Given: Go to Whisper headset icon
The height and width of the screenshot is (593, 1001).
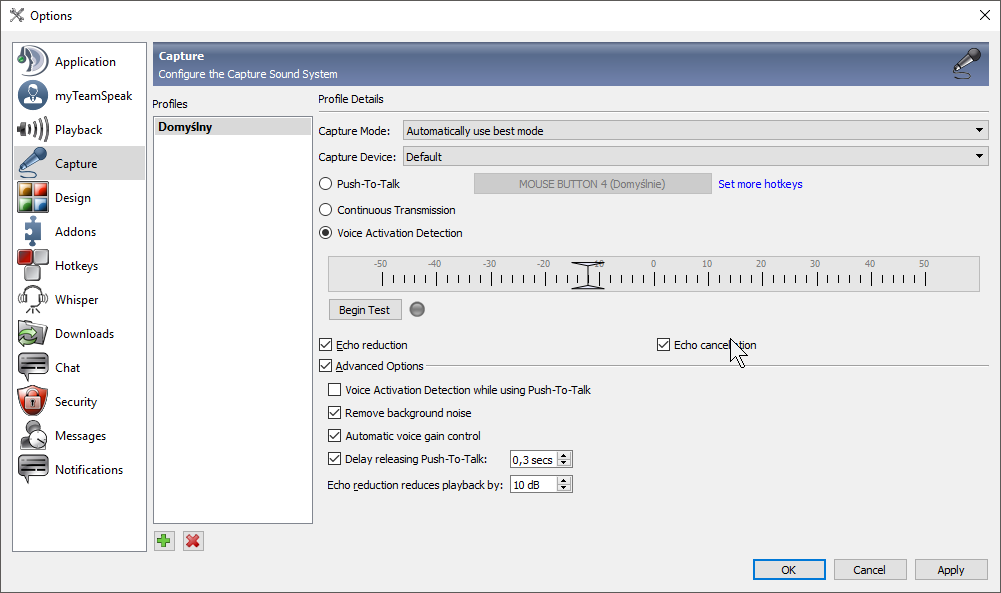Looking at the screenshot, I should pos(32,300).
